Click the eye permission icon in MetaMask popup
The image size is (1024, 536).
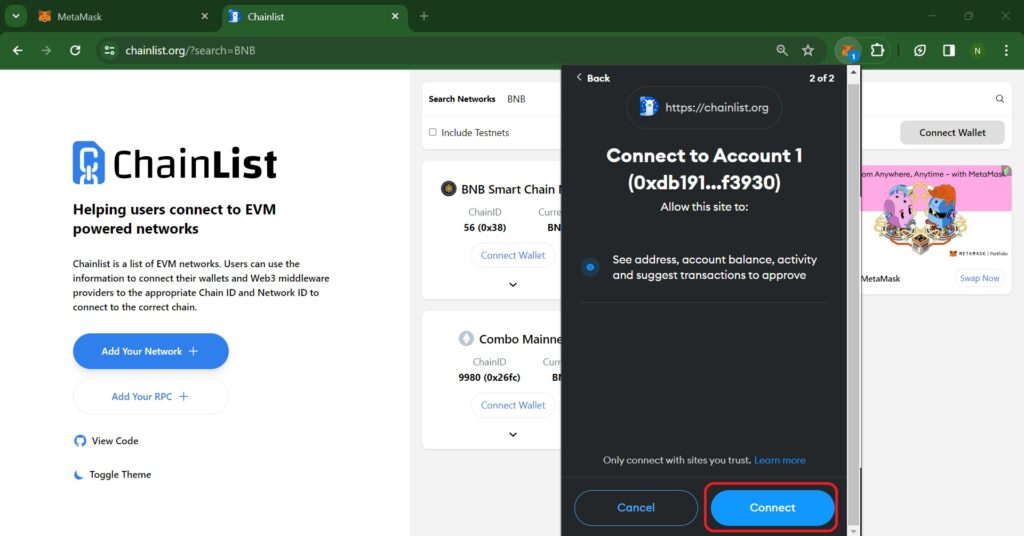[x=590, y=267]
